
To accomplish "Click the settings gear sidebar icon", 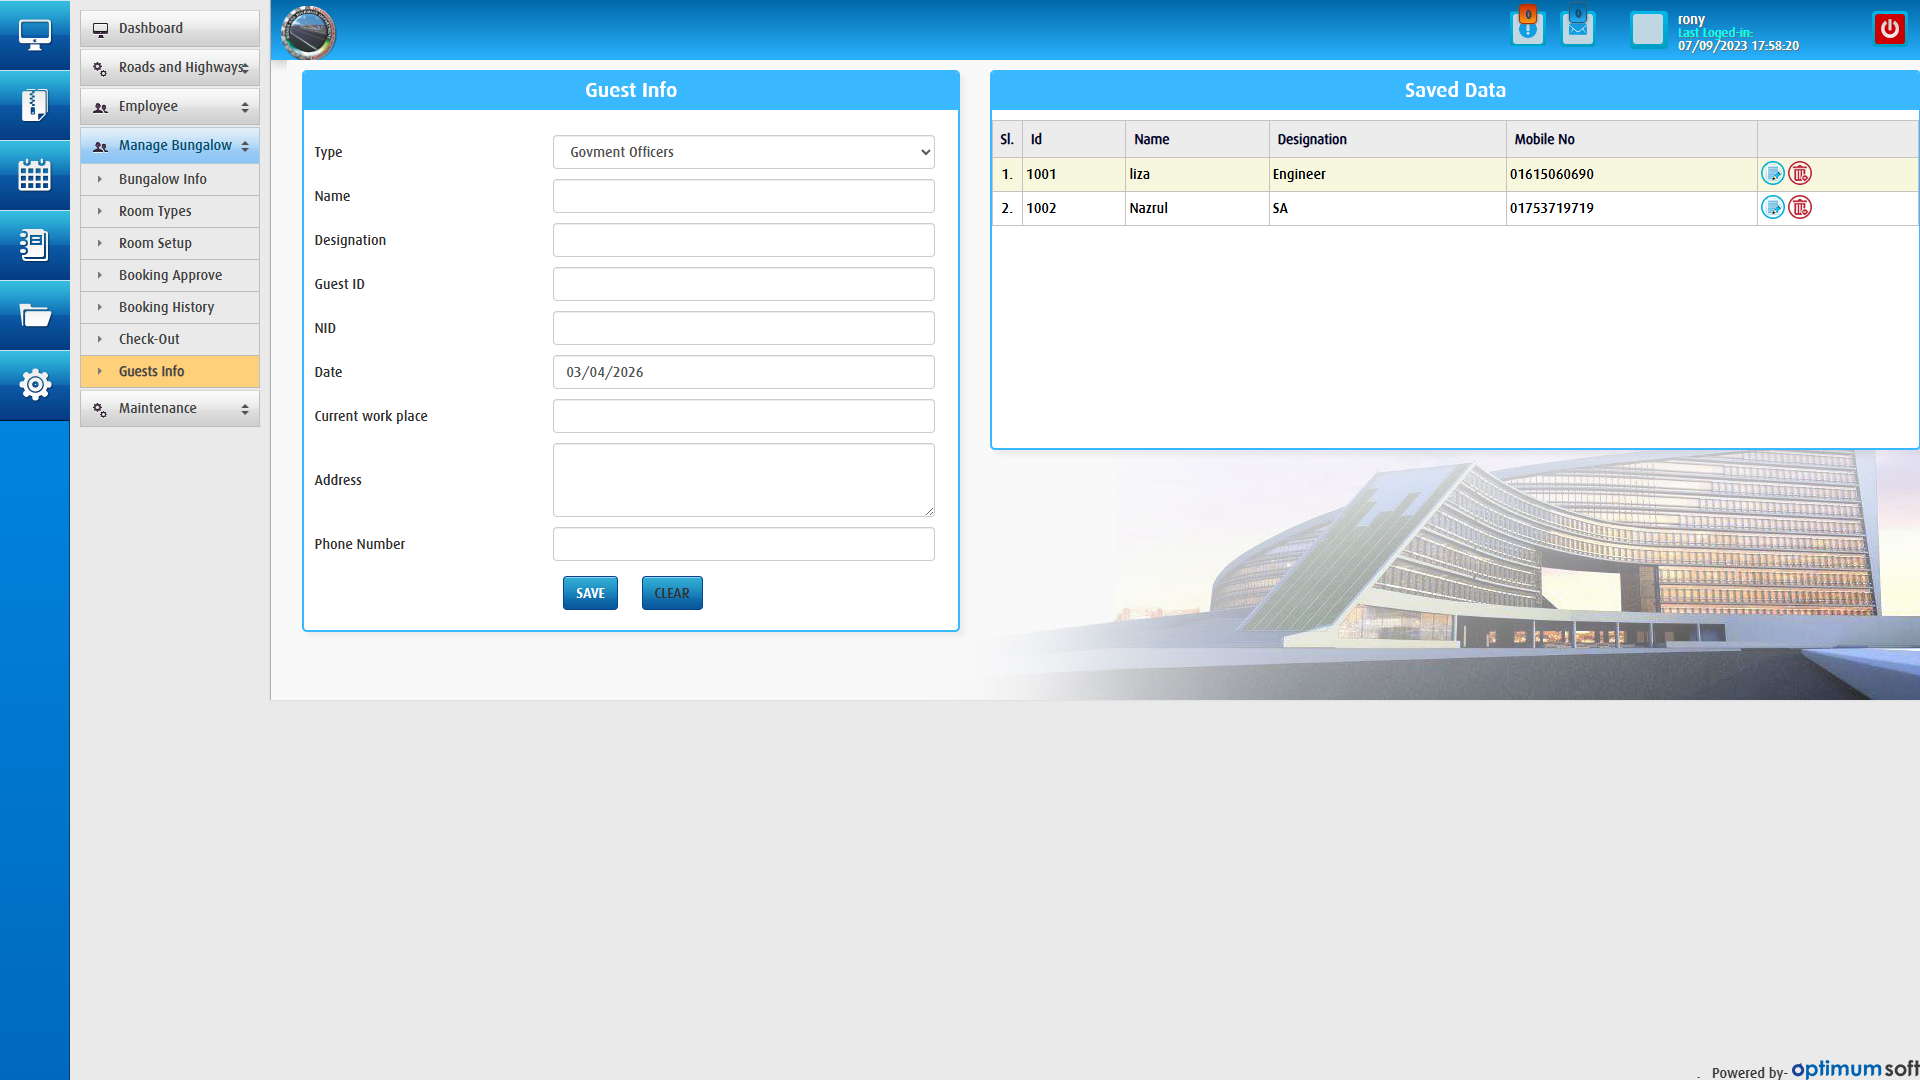I will 34,385.
